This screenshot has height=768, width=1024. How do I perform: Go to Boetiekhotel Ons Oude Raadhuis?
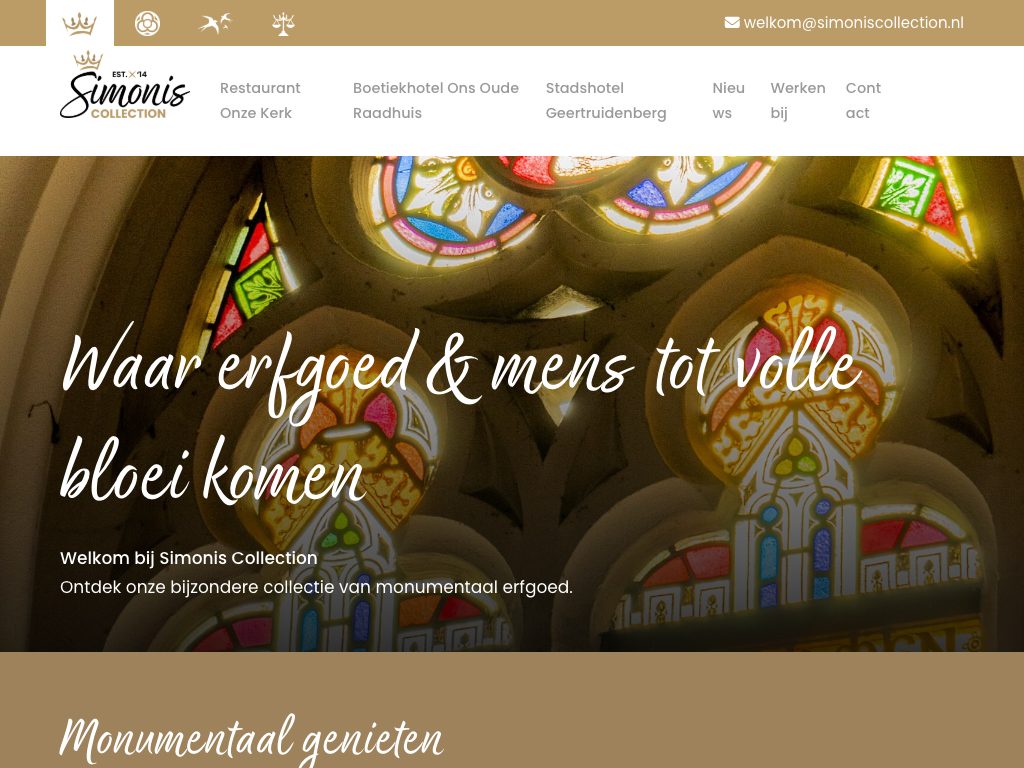point(436,101)
